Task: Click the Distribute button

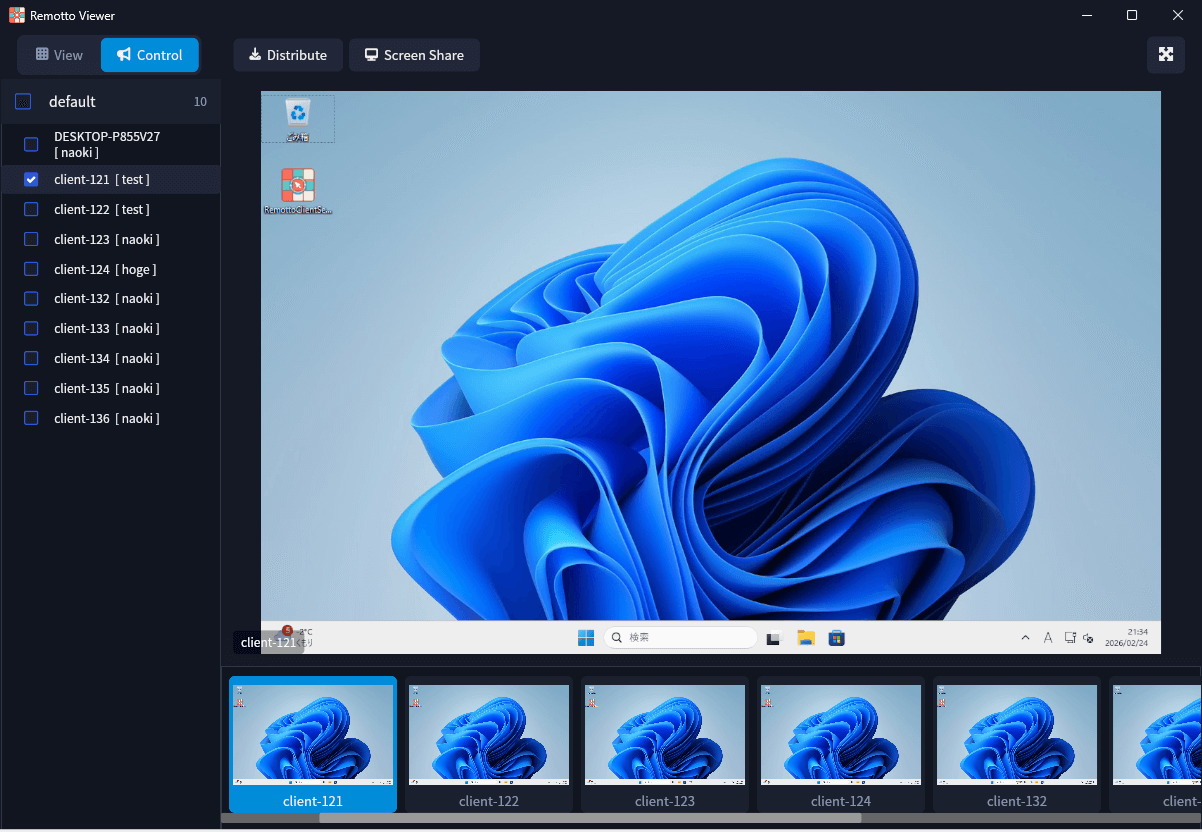Action: coord(288,55)
